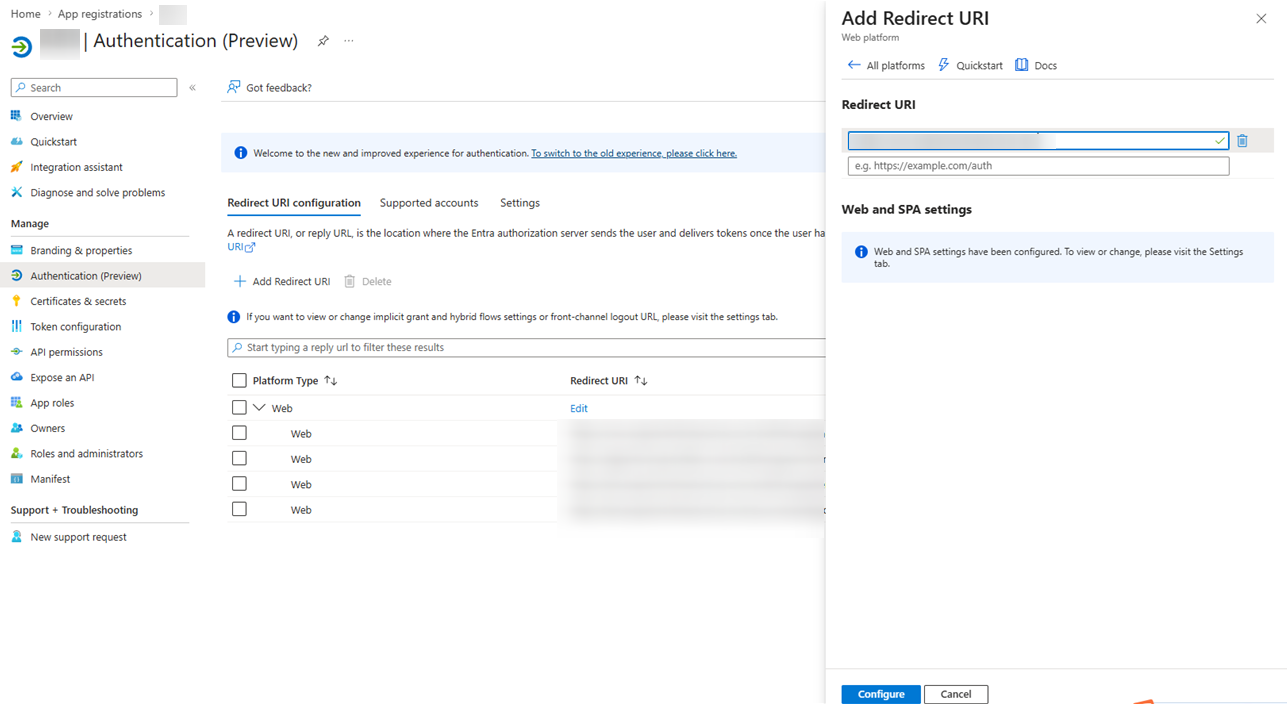The width and height of the screenshot is (1287, 705).
Task: Click the empty redirect URI example field
Action: point(1038,166)
